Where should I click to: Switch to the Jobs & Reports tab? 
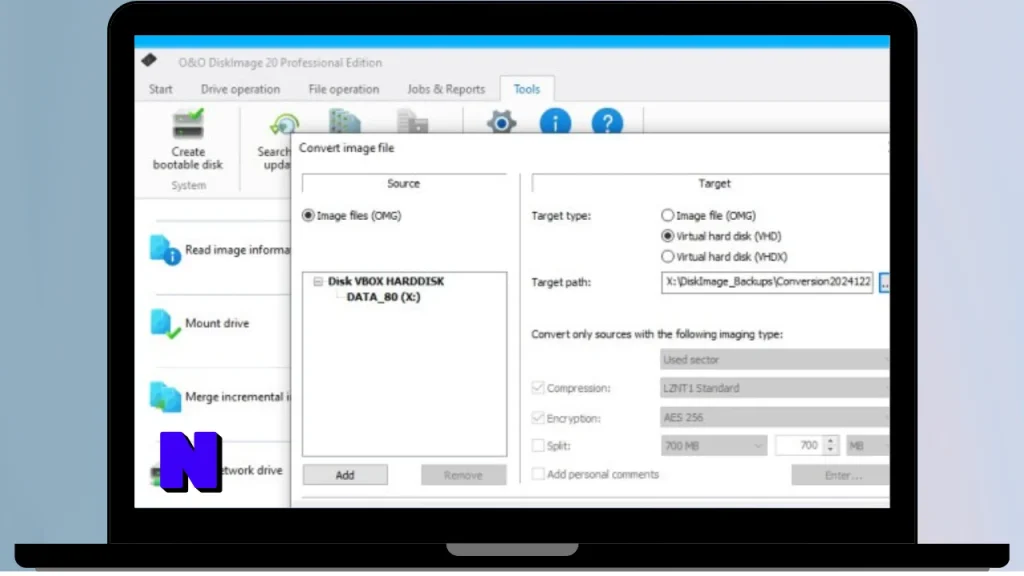446,89
